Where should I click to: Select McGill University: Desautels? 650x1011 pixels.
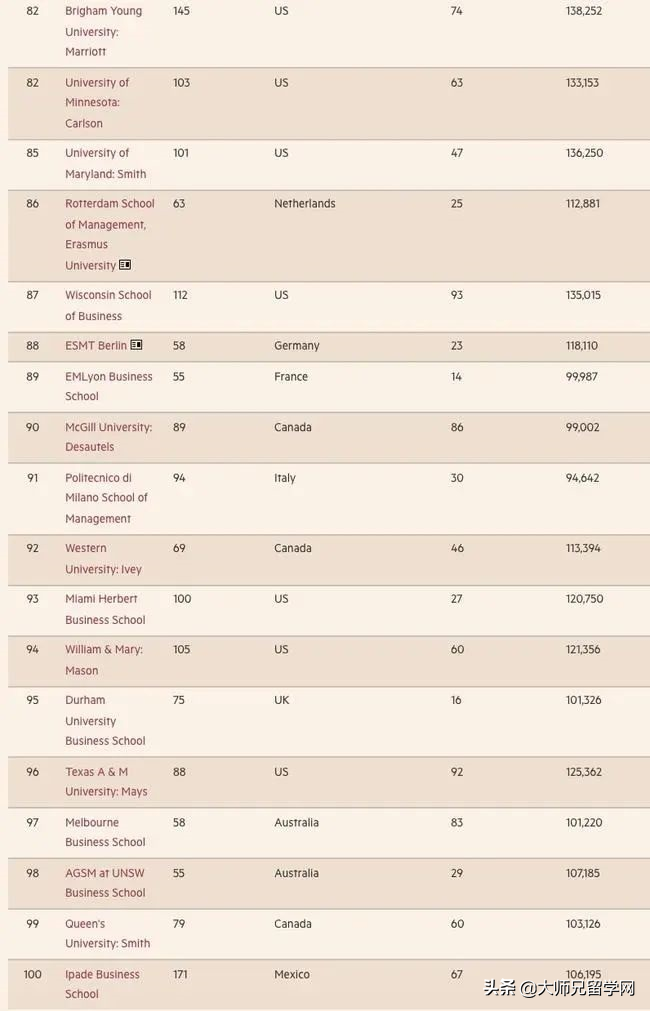(x=108, y=437)
